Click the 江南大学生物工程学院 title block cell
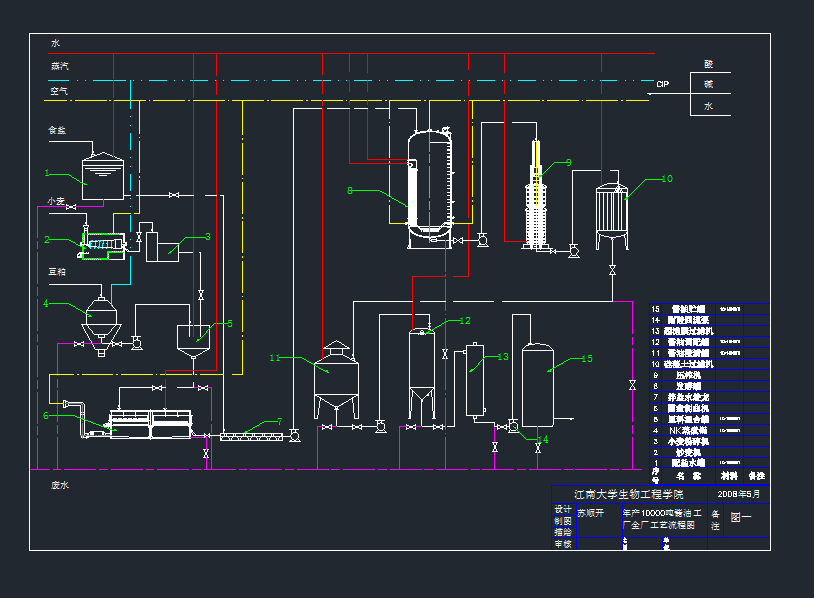Viewport: 814px width, 598px height. 629,494
